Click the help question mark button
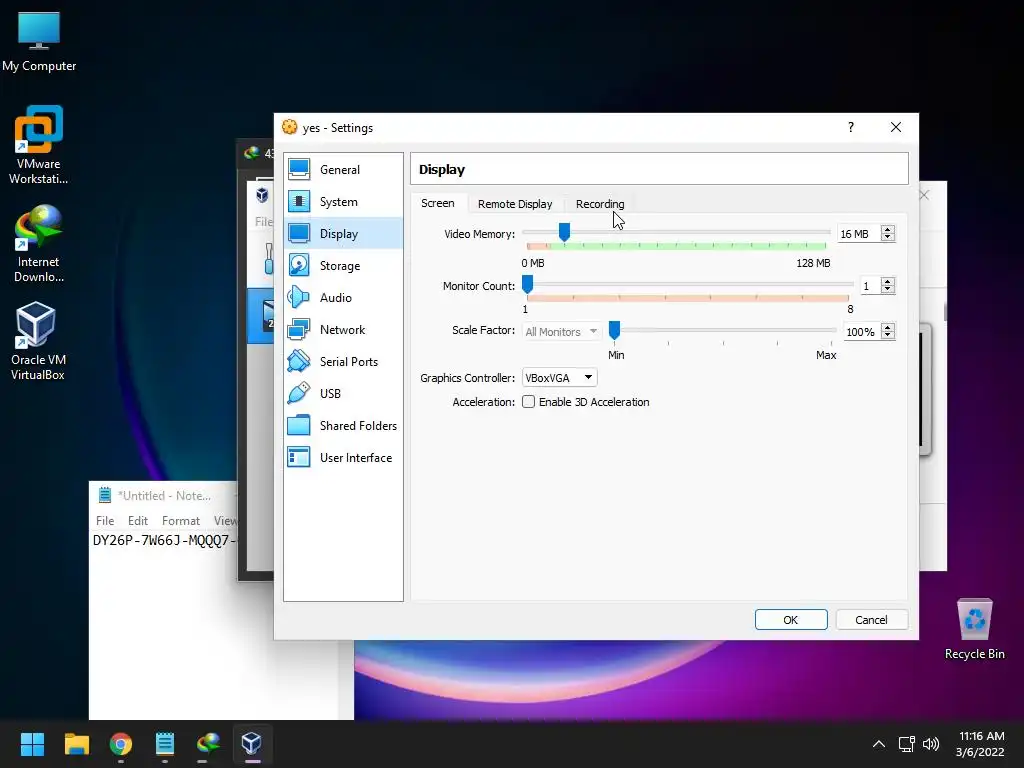The height and width of the screenshot is (768, 1024). [x=851, y=127]
